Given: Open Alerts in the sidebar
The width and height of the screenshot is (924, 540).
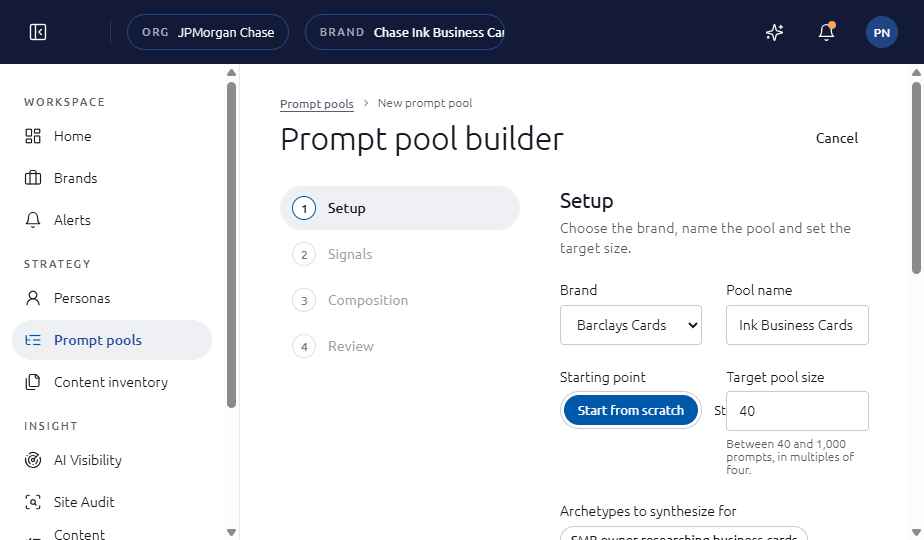Looking at the screenshot, I should [x=112, y=220].
